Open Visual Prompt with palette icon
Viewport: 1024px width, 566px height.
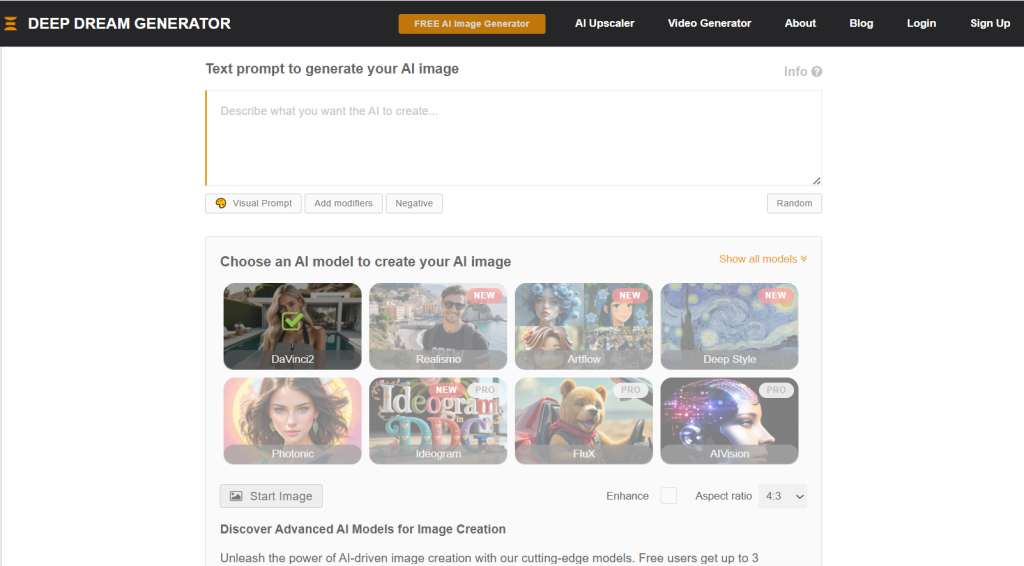click(x=253, y=203)
